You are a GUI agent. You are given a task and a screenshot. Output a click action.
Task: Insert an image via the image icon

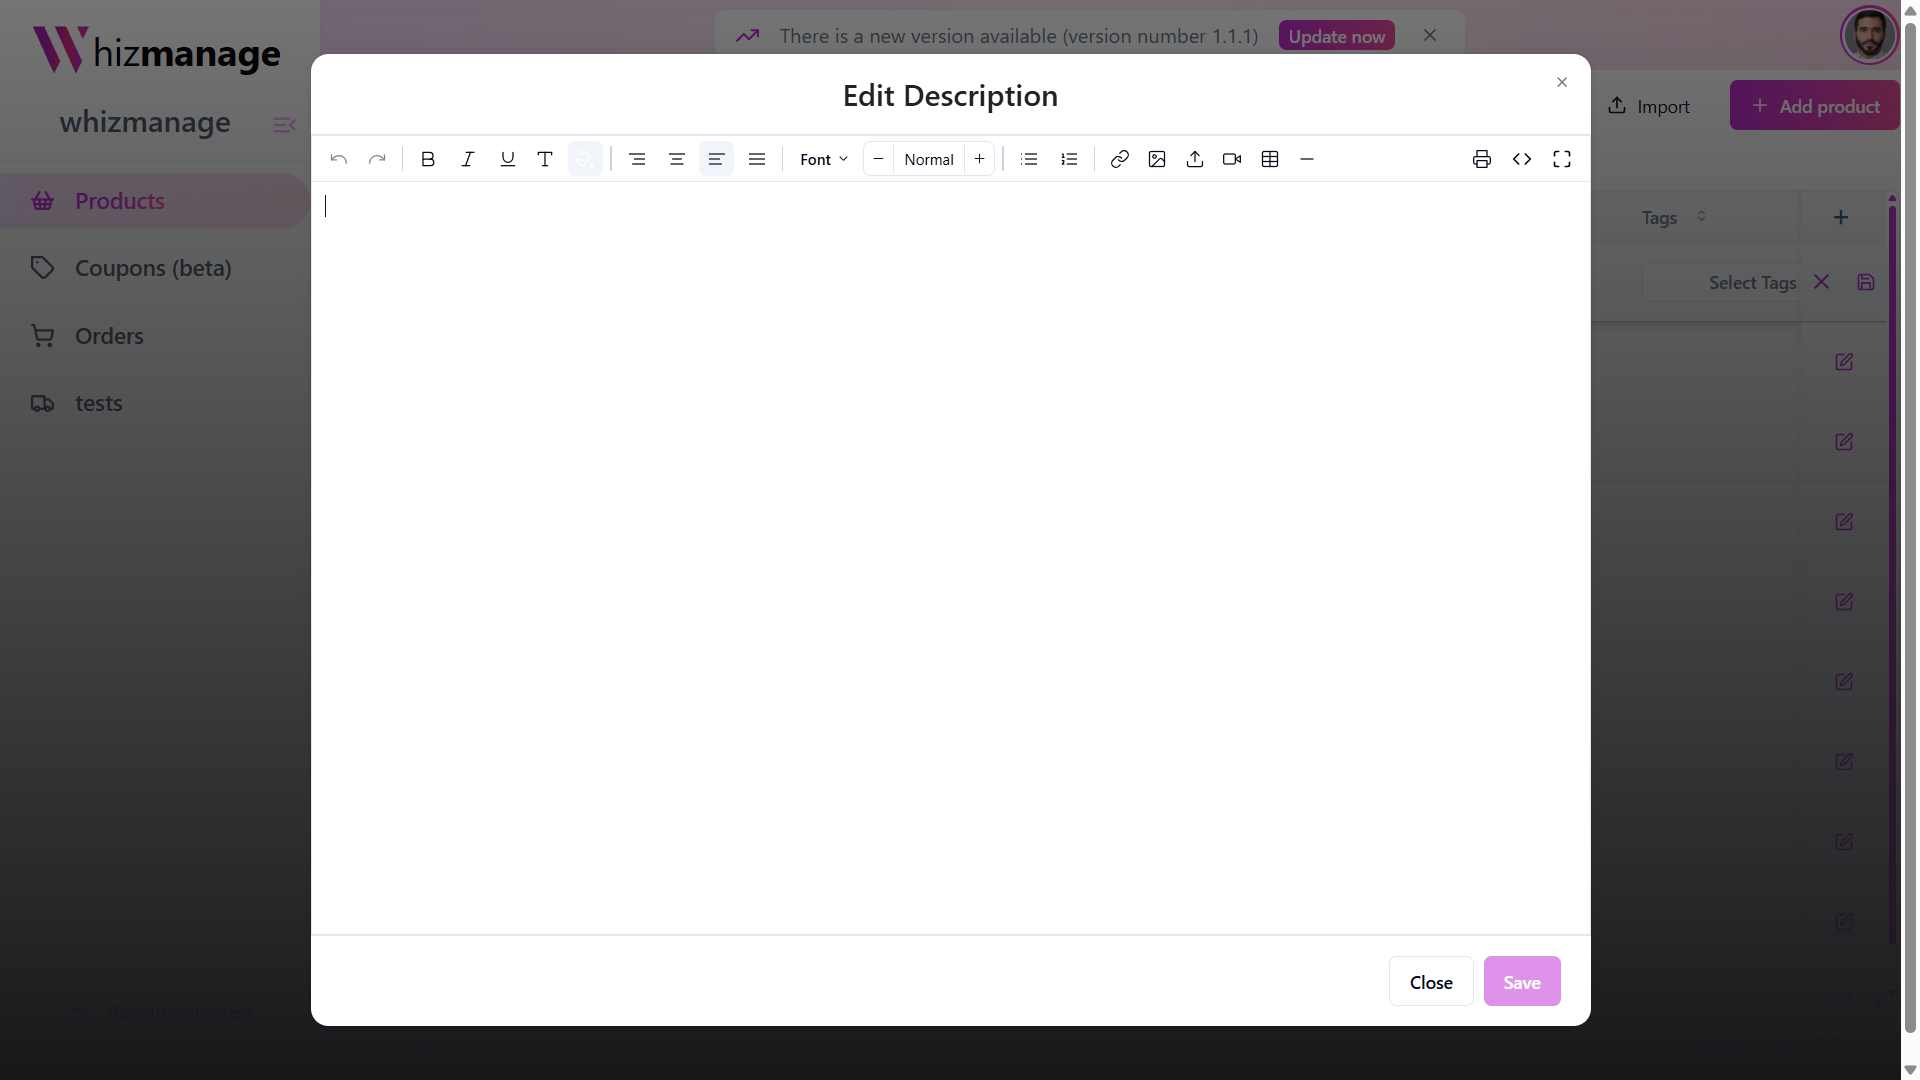[x=1157, y=159]
